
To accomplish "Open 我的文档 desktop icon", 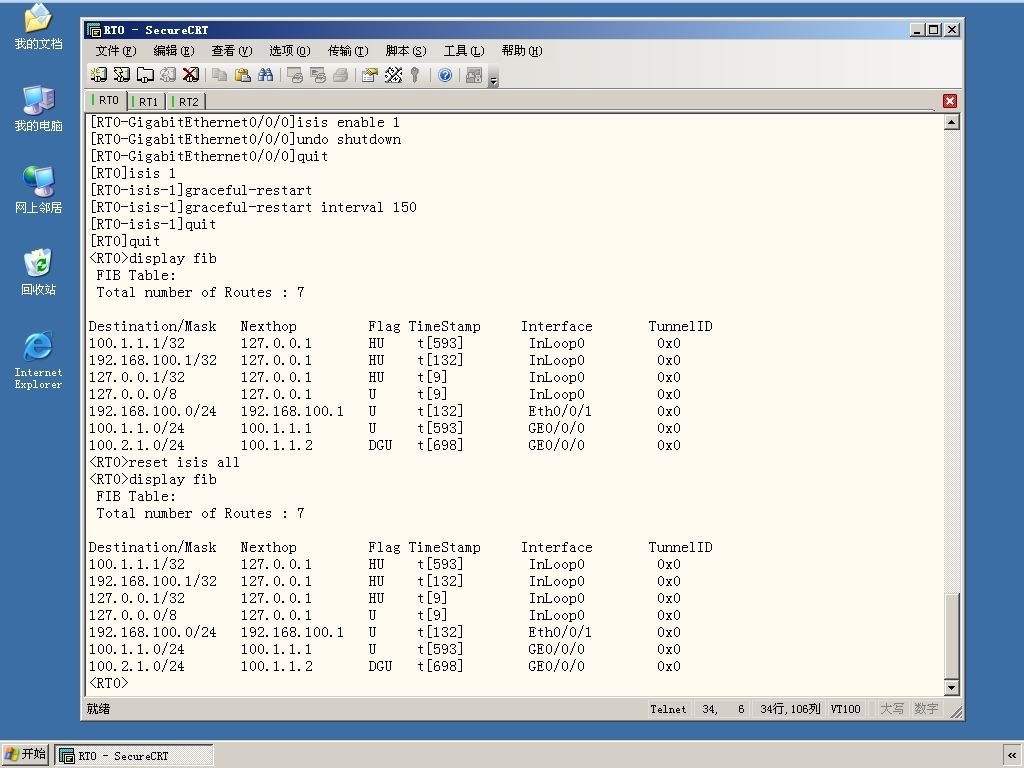I will [x=39, y=27].
